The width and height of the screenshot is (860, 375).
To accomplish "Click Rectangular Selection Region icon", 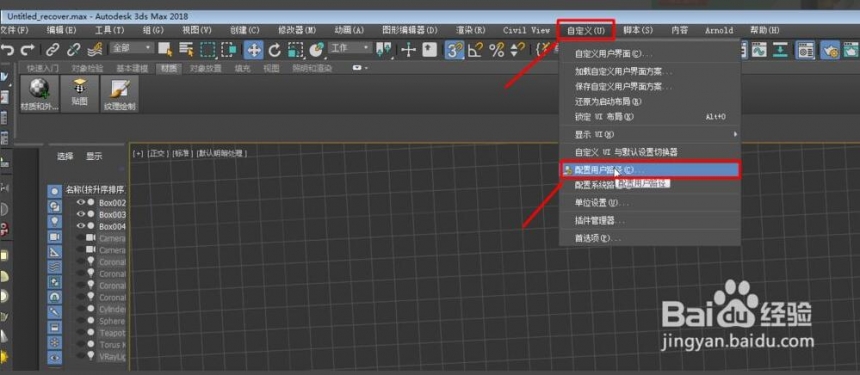I will [207, 50].
